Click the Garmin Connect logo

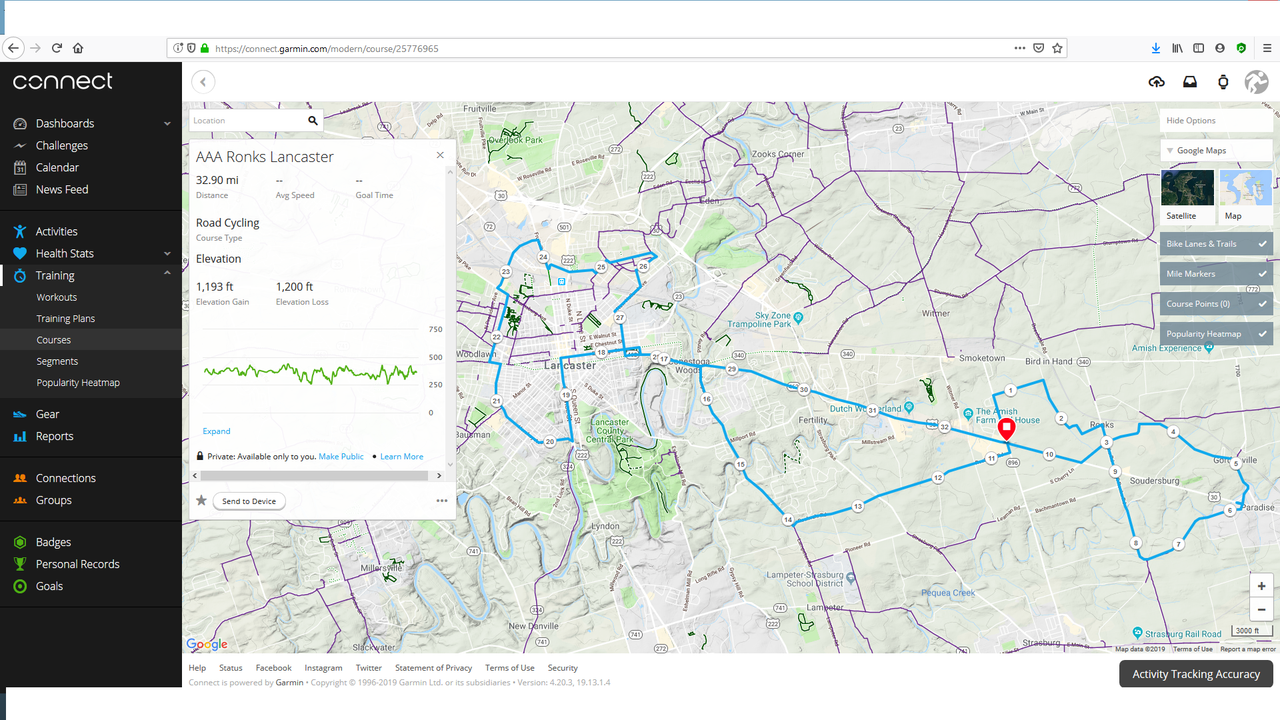[x=62, y=82]
